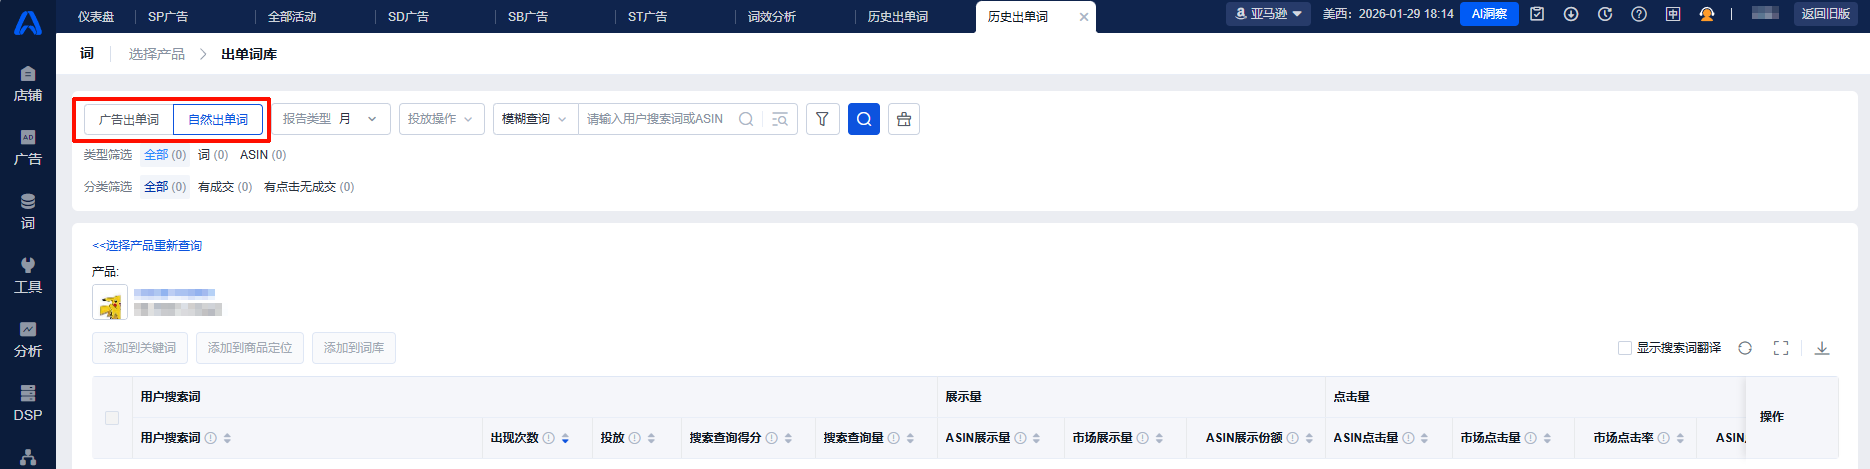The height and width of the screenshot is (469, 1870).
Task: Open the 模糊查询 dropdown
Action: 535,119
